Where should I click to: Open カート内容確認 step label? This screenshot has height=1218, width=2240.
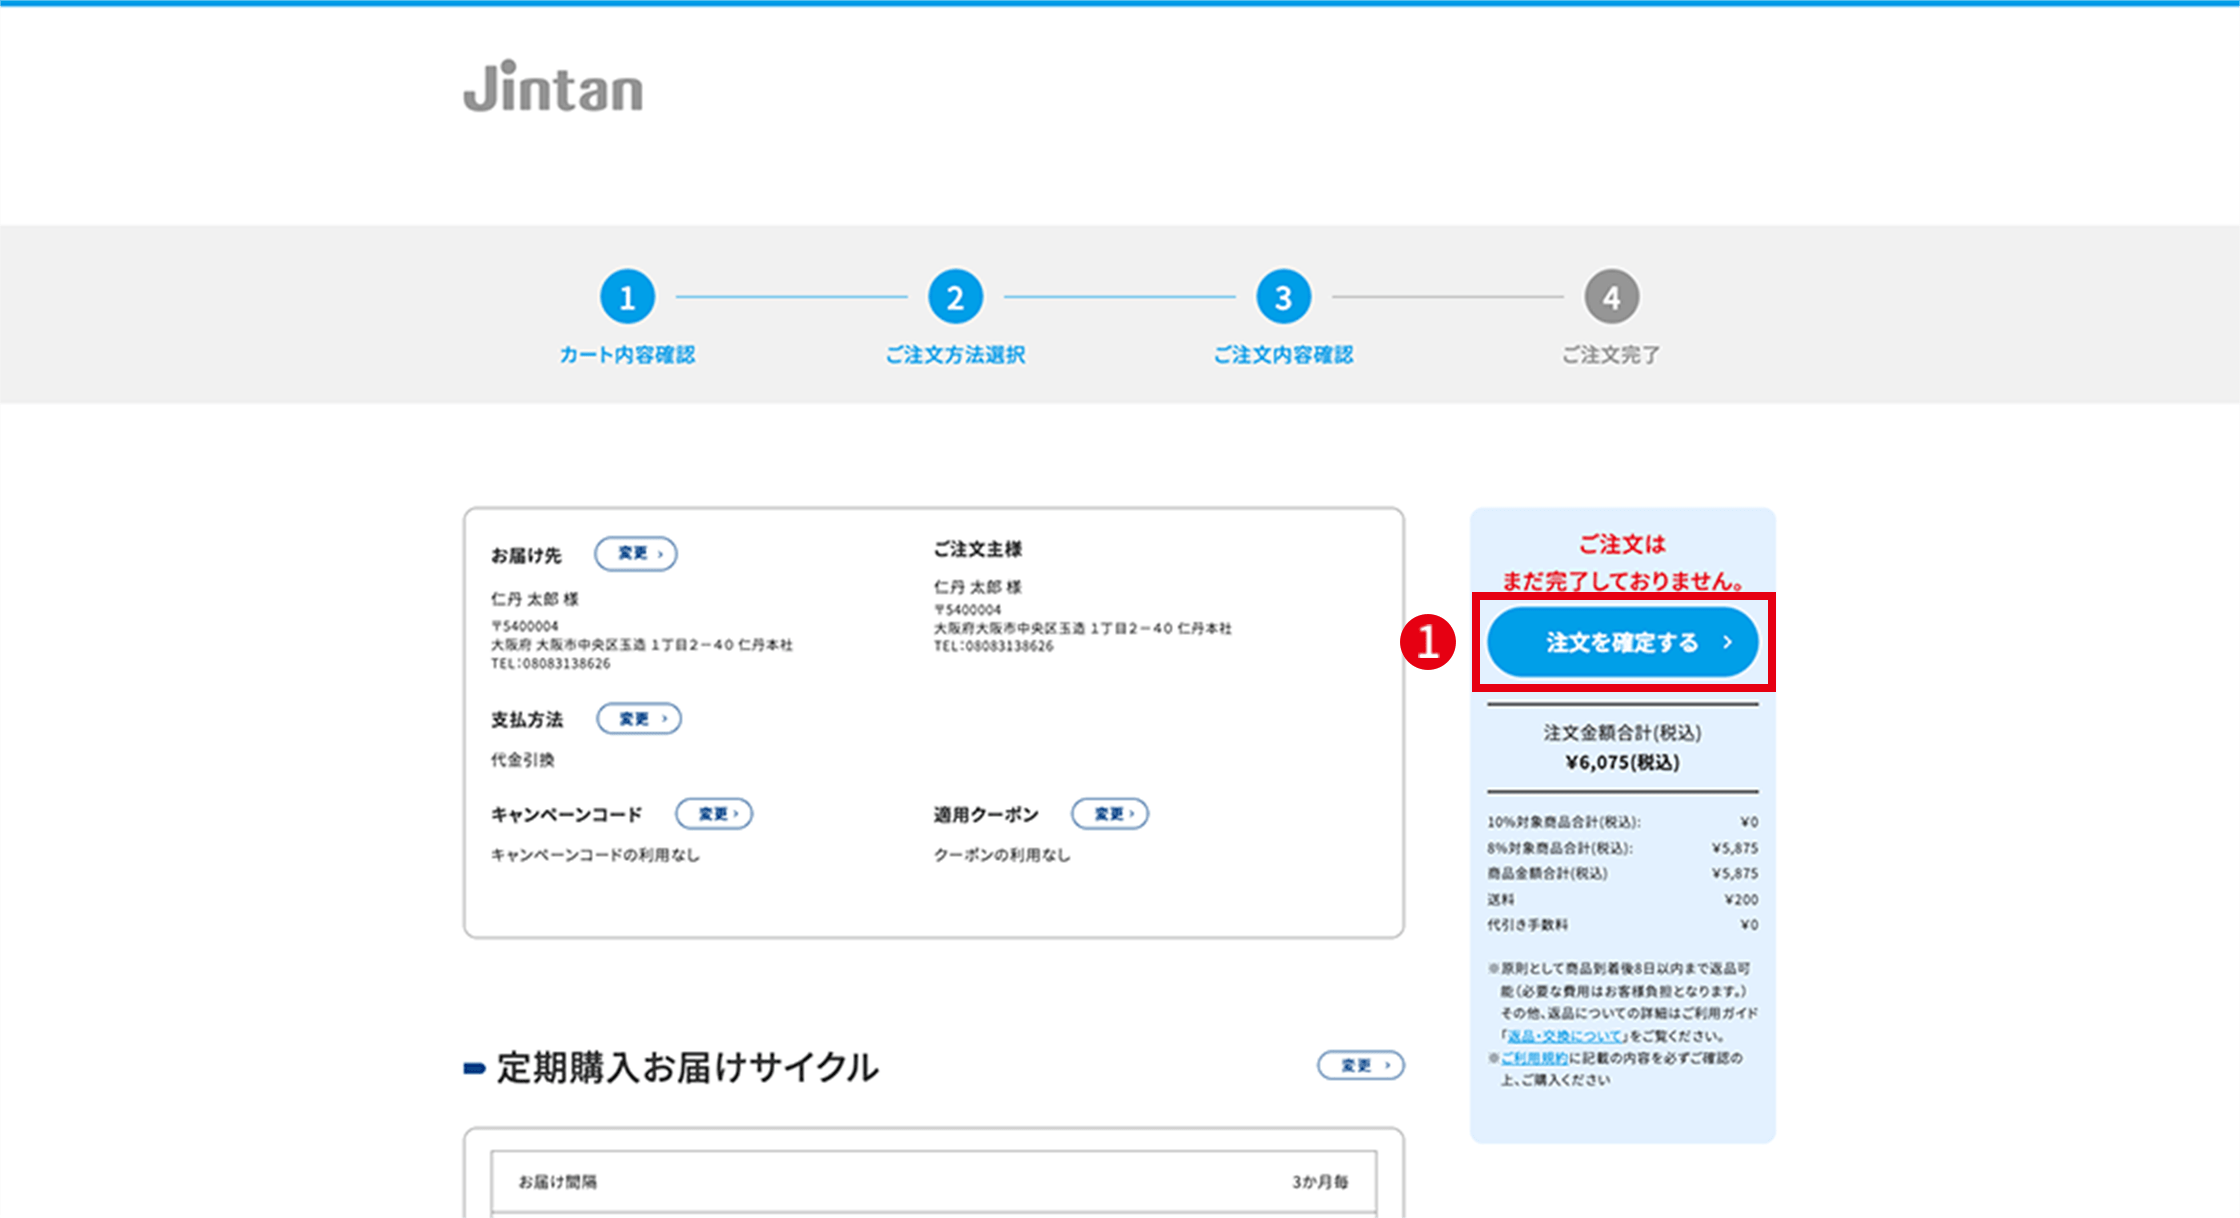click(627, 355)
